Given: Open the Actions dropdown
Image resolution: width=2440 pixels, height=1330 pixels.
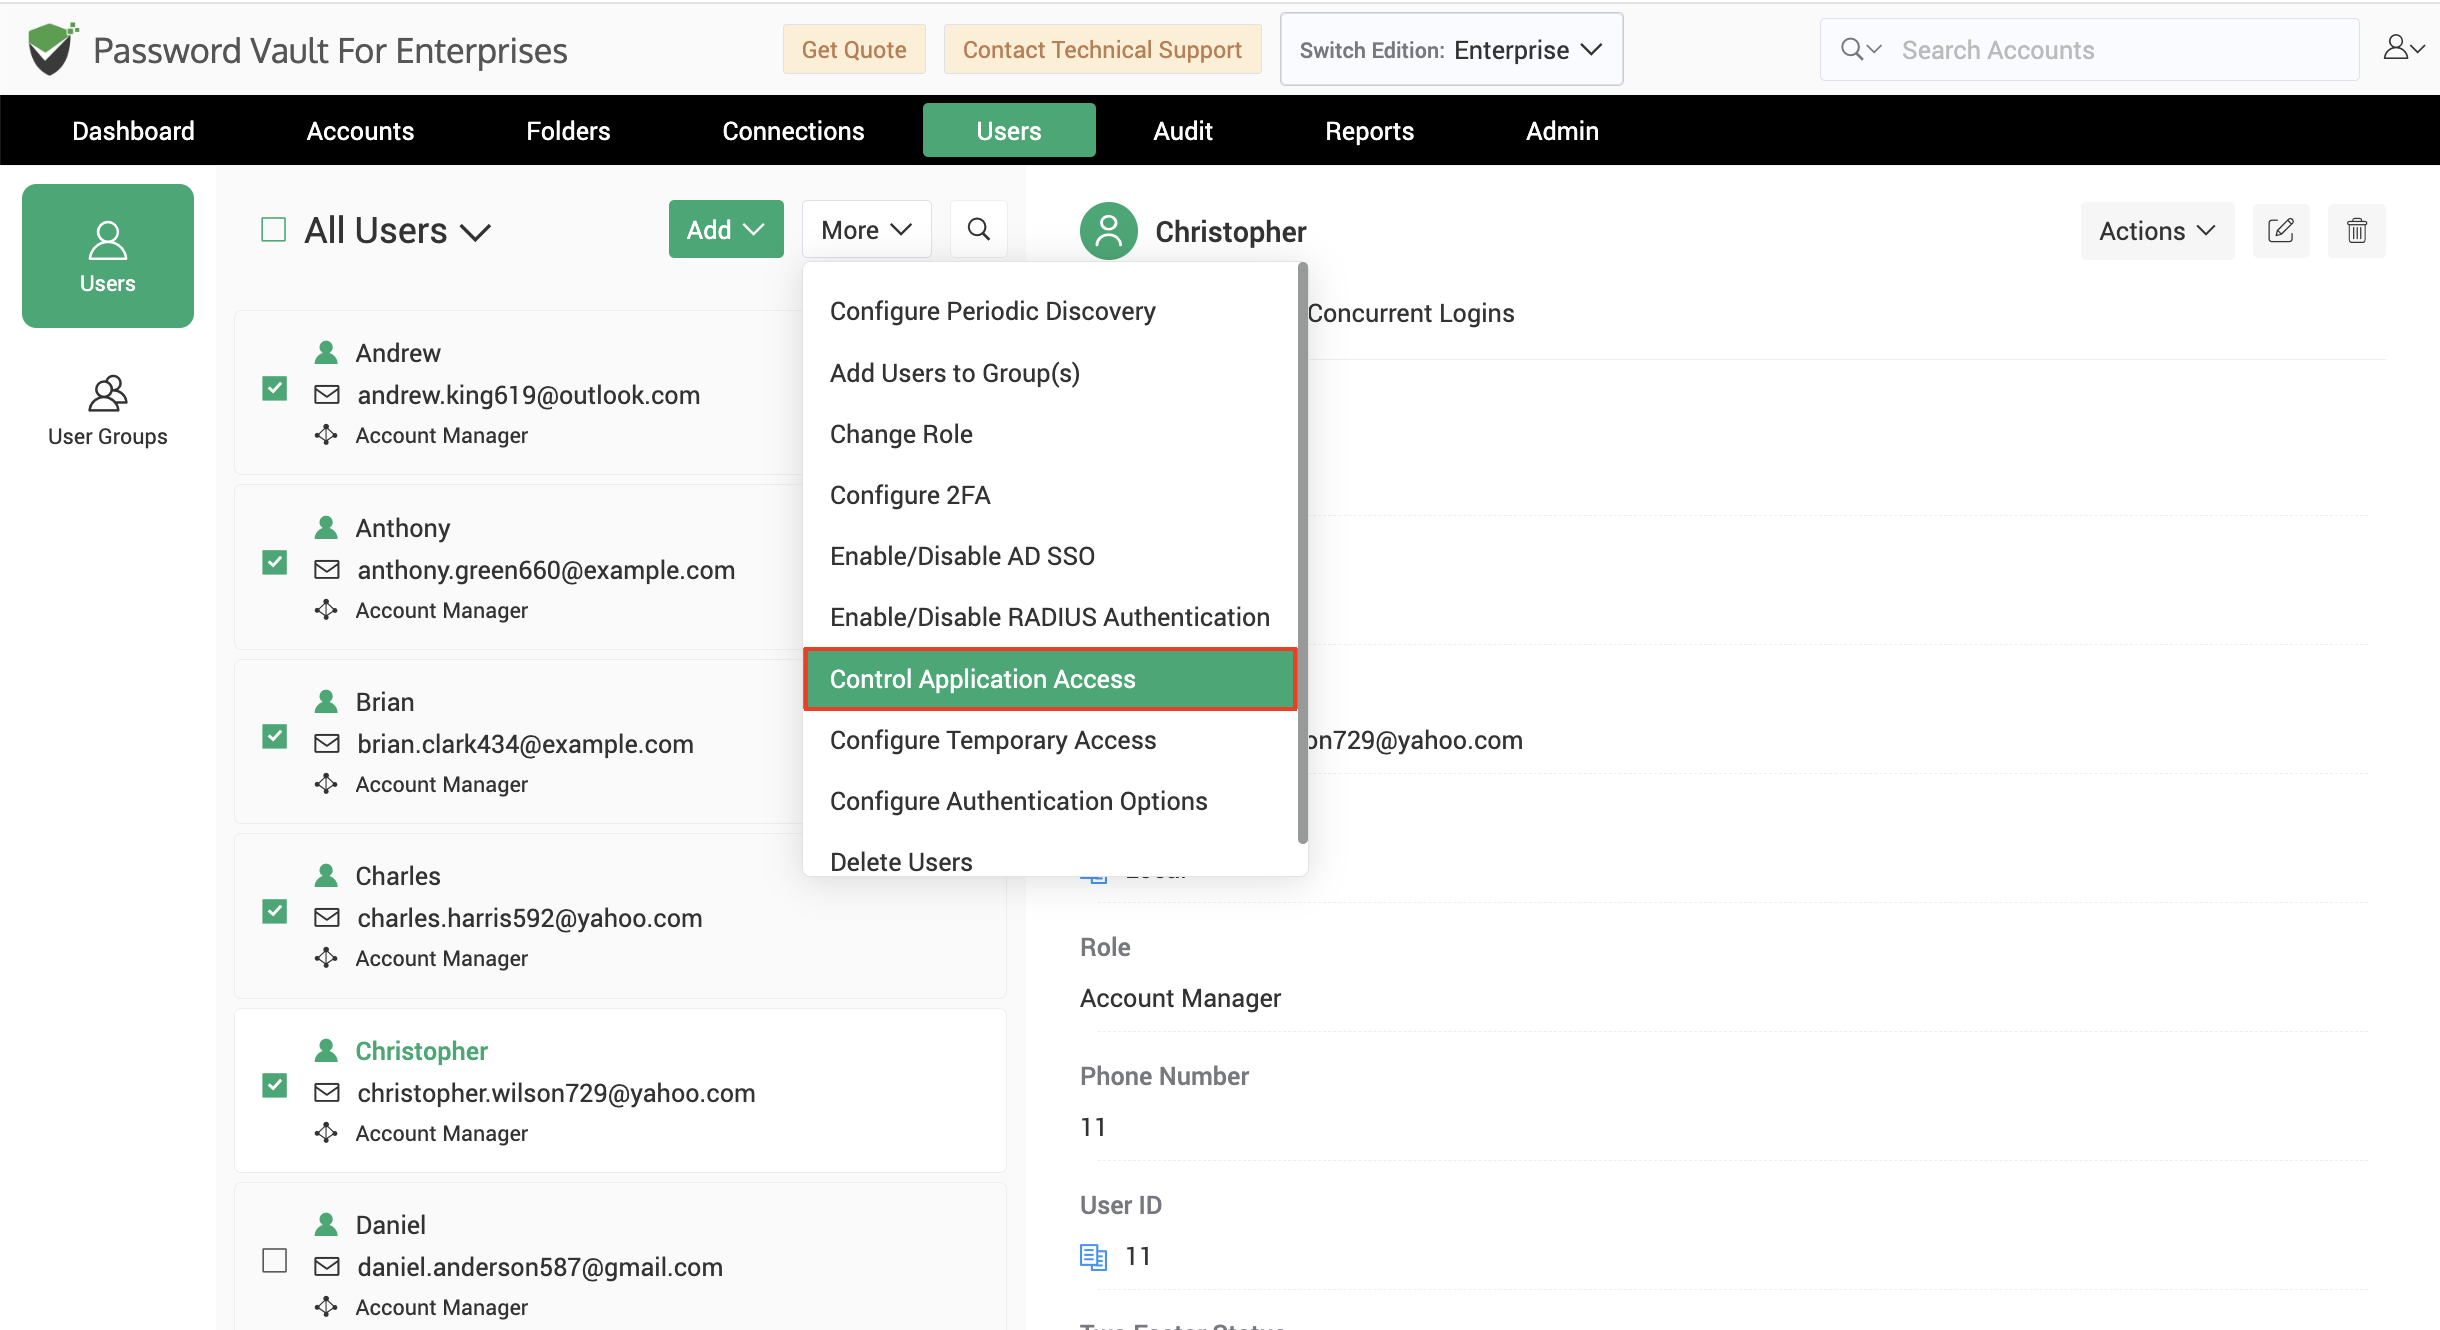Looking at the screenshot, I should [2157, 231].
